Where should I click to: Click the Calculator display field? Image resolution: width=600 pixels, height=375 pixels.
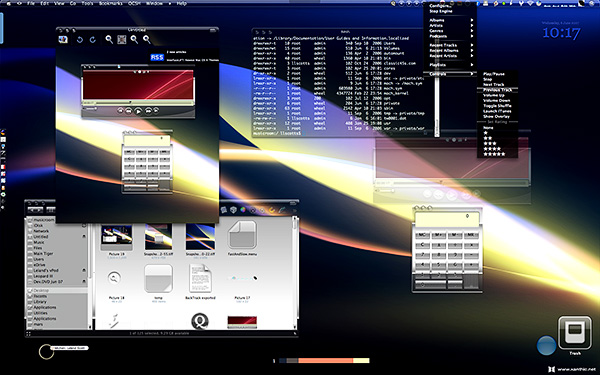(447, 220)
